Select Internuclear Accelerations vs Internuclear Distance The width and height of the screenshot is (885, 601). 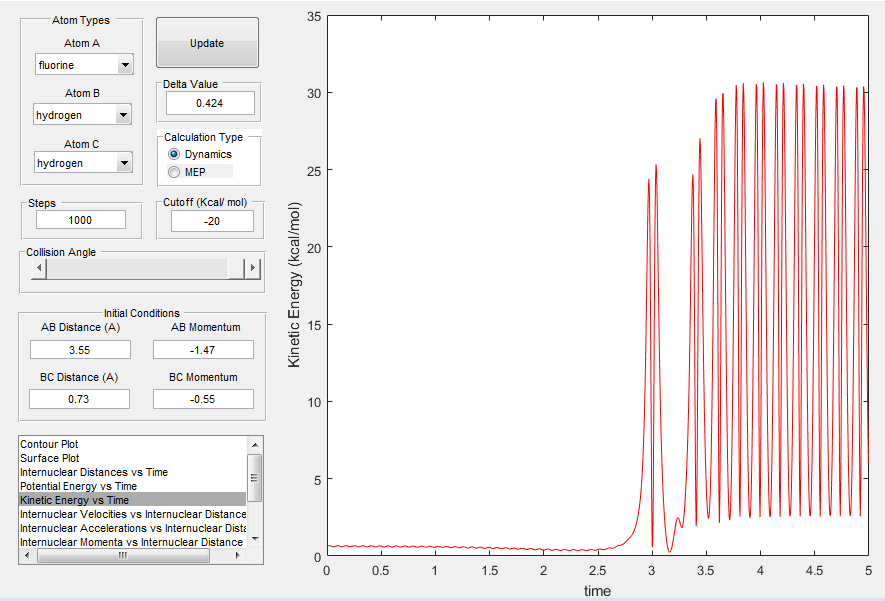coord(133,528)
